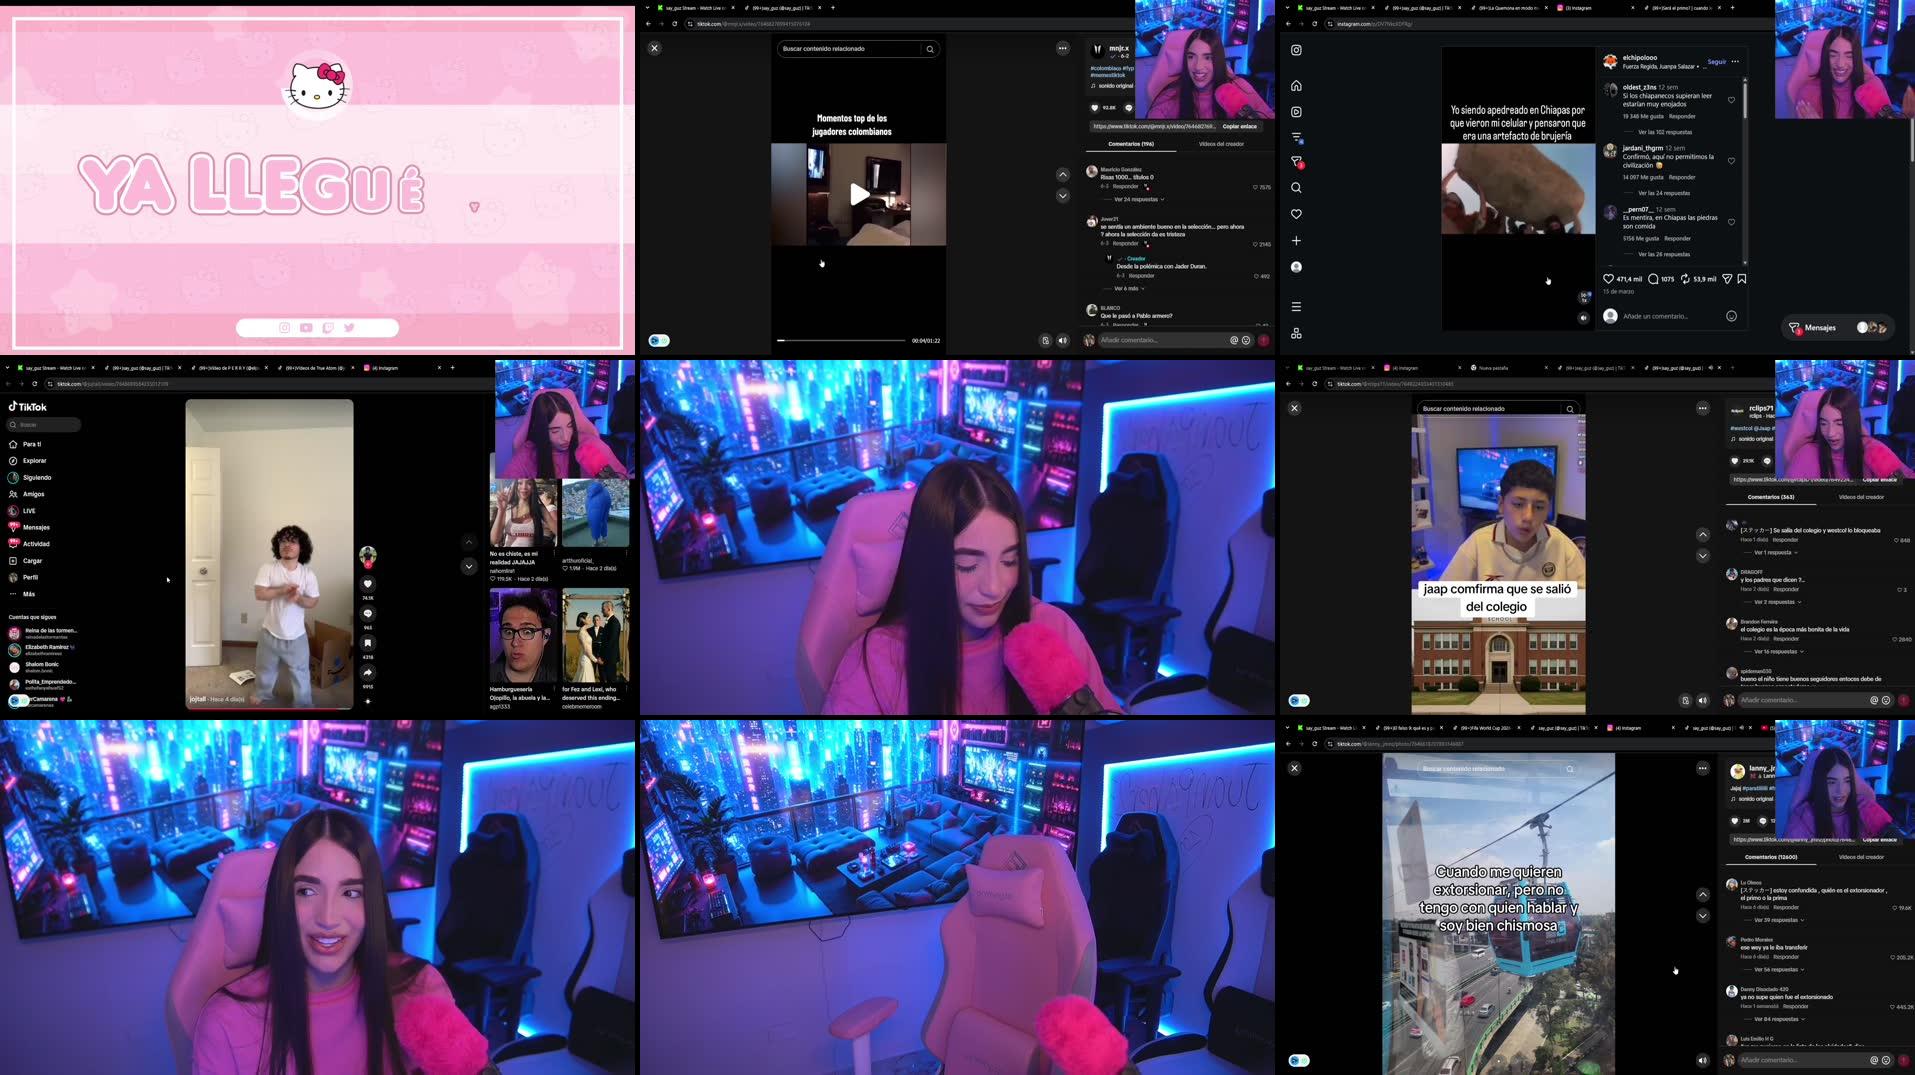Repost the Instagram post showing 53,9 mil
The height and width of the screenshot is (1075, 1915).
pyautogui.click(x=1685, y=279)
